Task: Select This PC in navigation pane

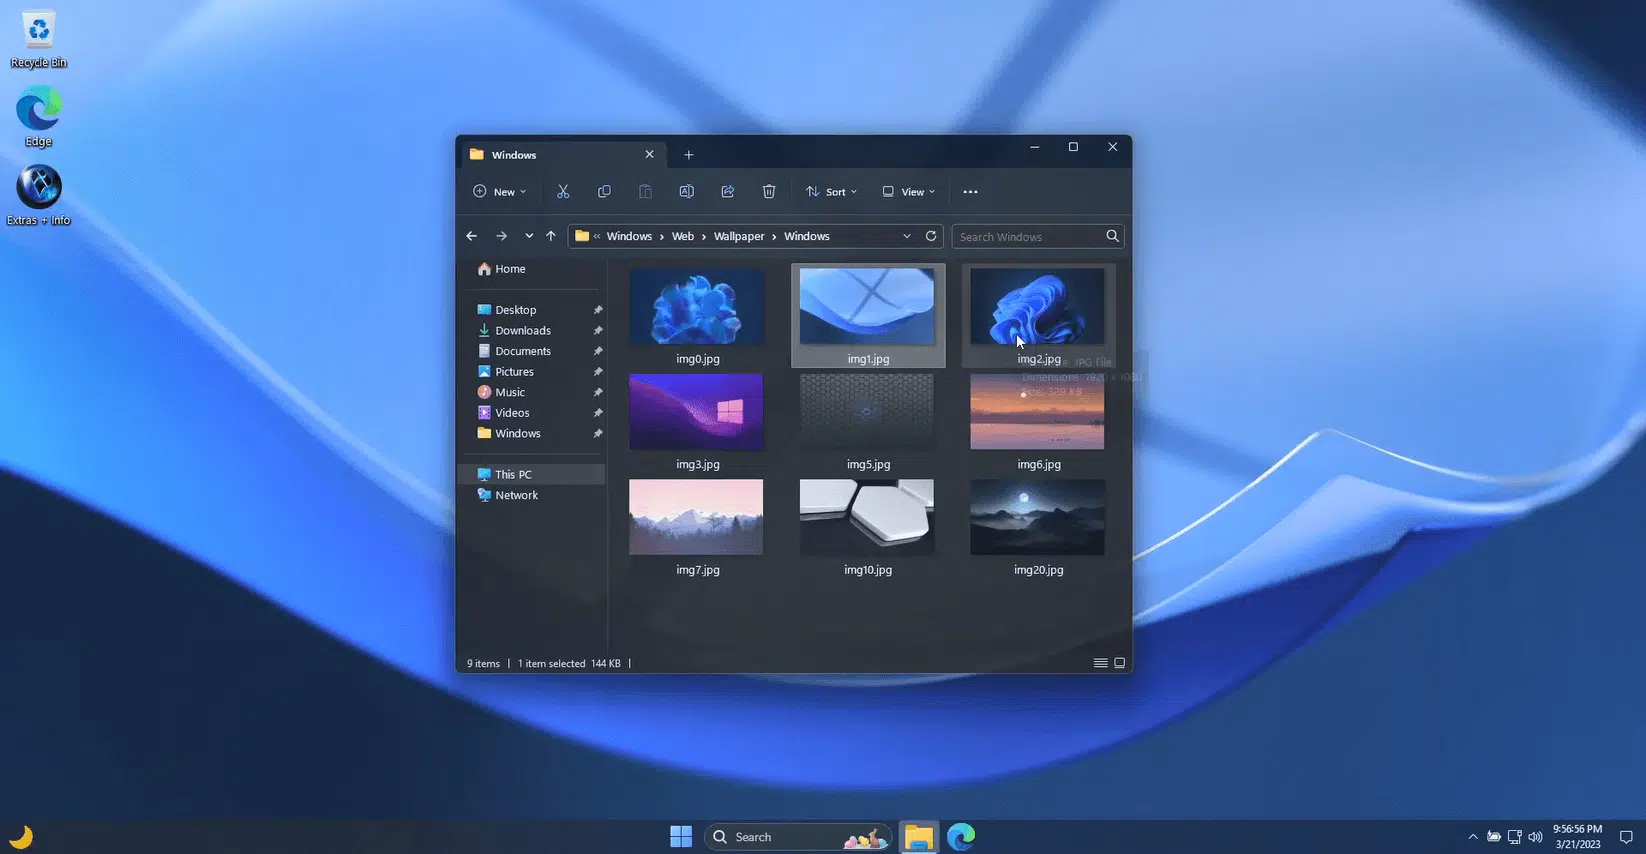Action: pos(532,474)
